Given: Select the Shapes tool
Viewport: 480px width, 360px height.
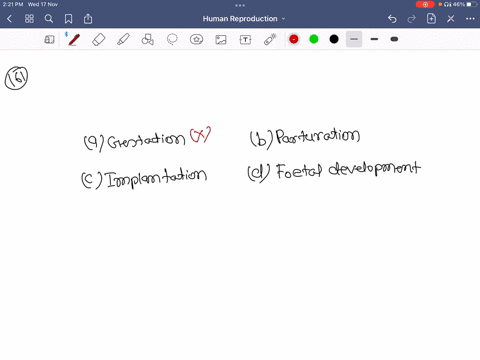Looking at the screenshot, I should click(147, 40).
